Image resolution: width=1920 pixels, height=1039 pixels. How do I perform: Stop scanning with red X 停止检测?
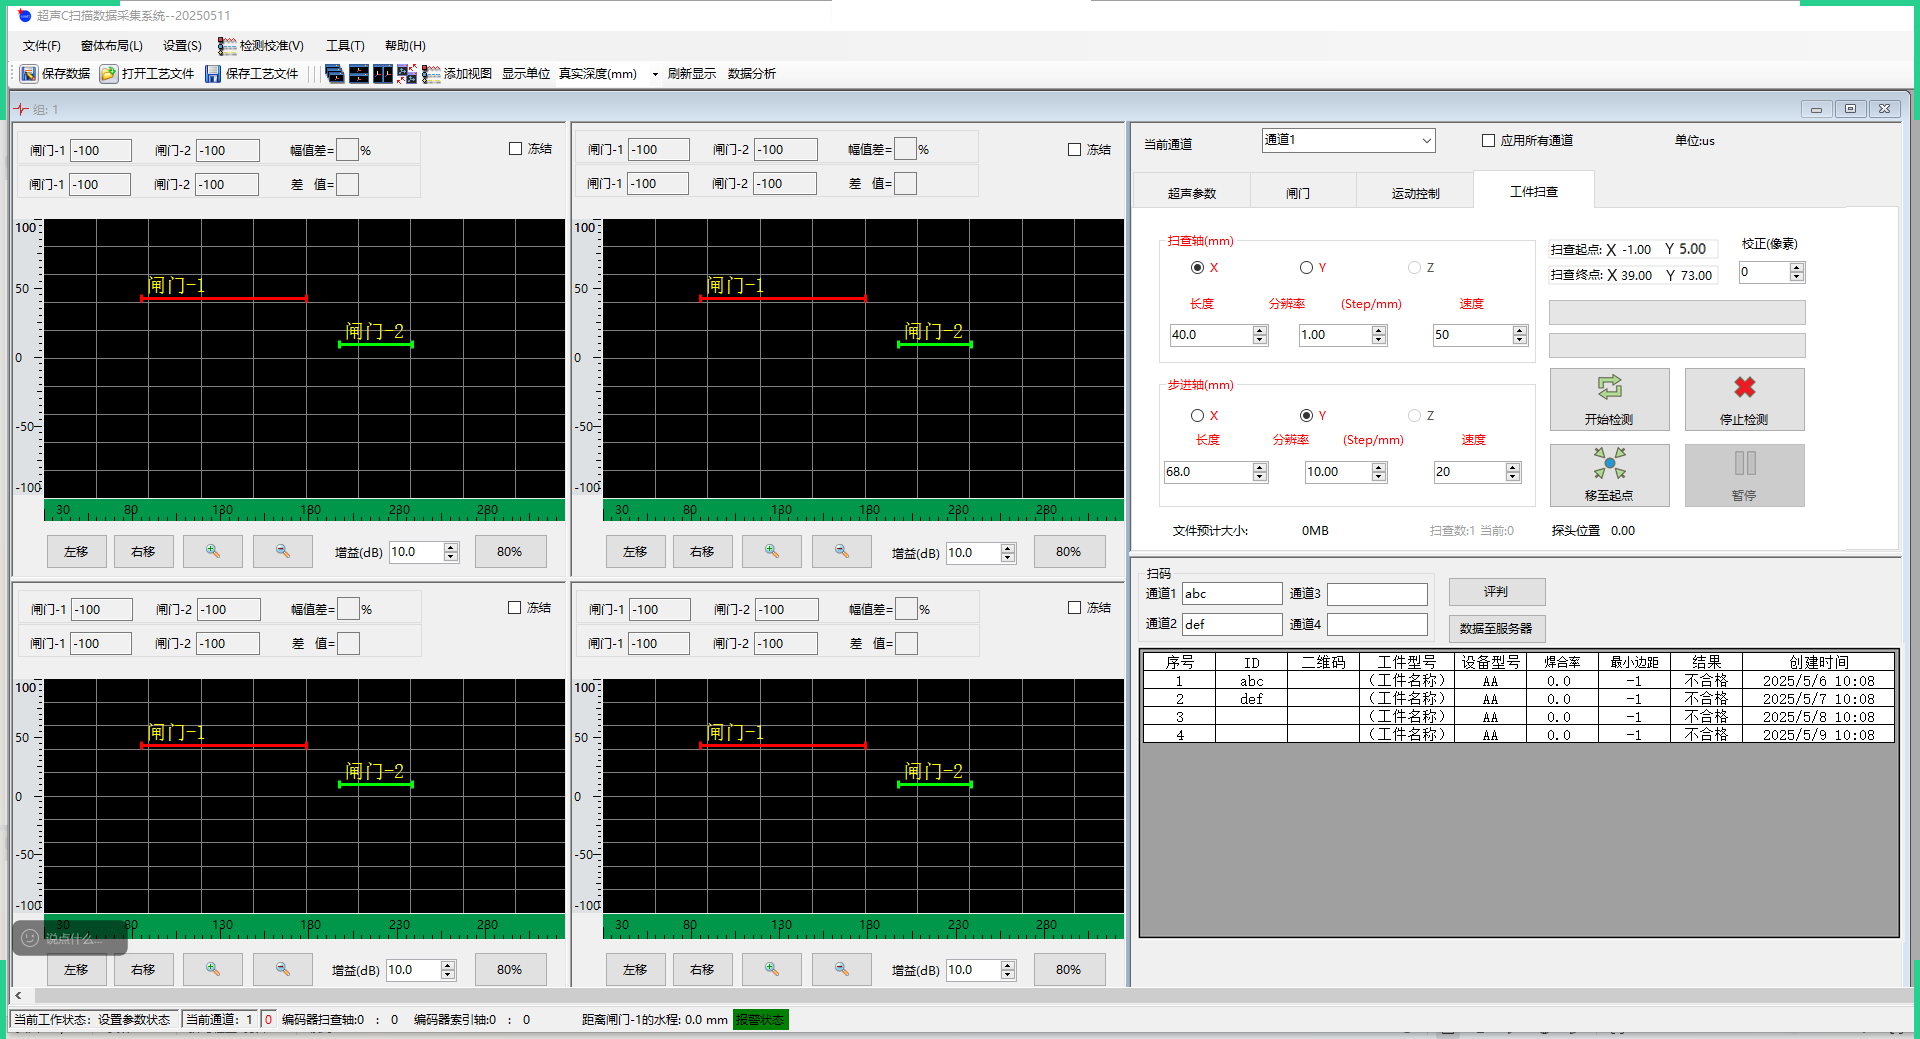pyautogui.click(x=1744, y=399)
